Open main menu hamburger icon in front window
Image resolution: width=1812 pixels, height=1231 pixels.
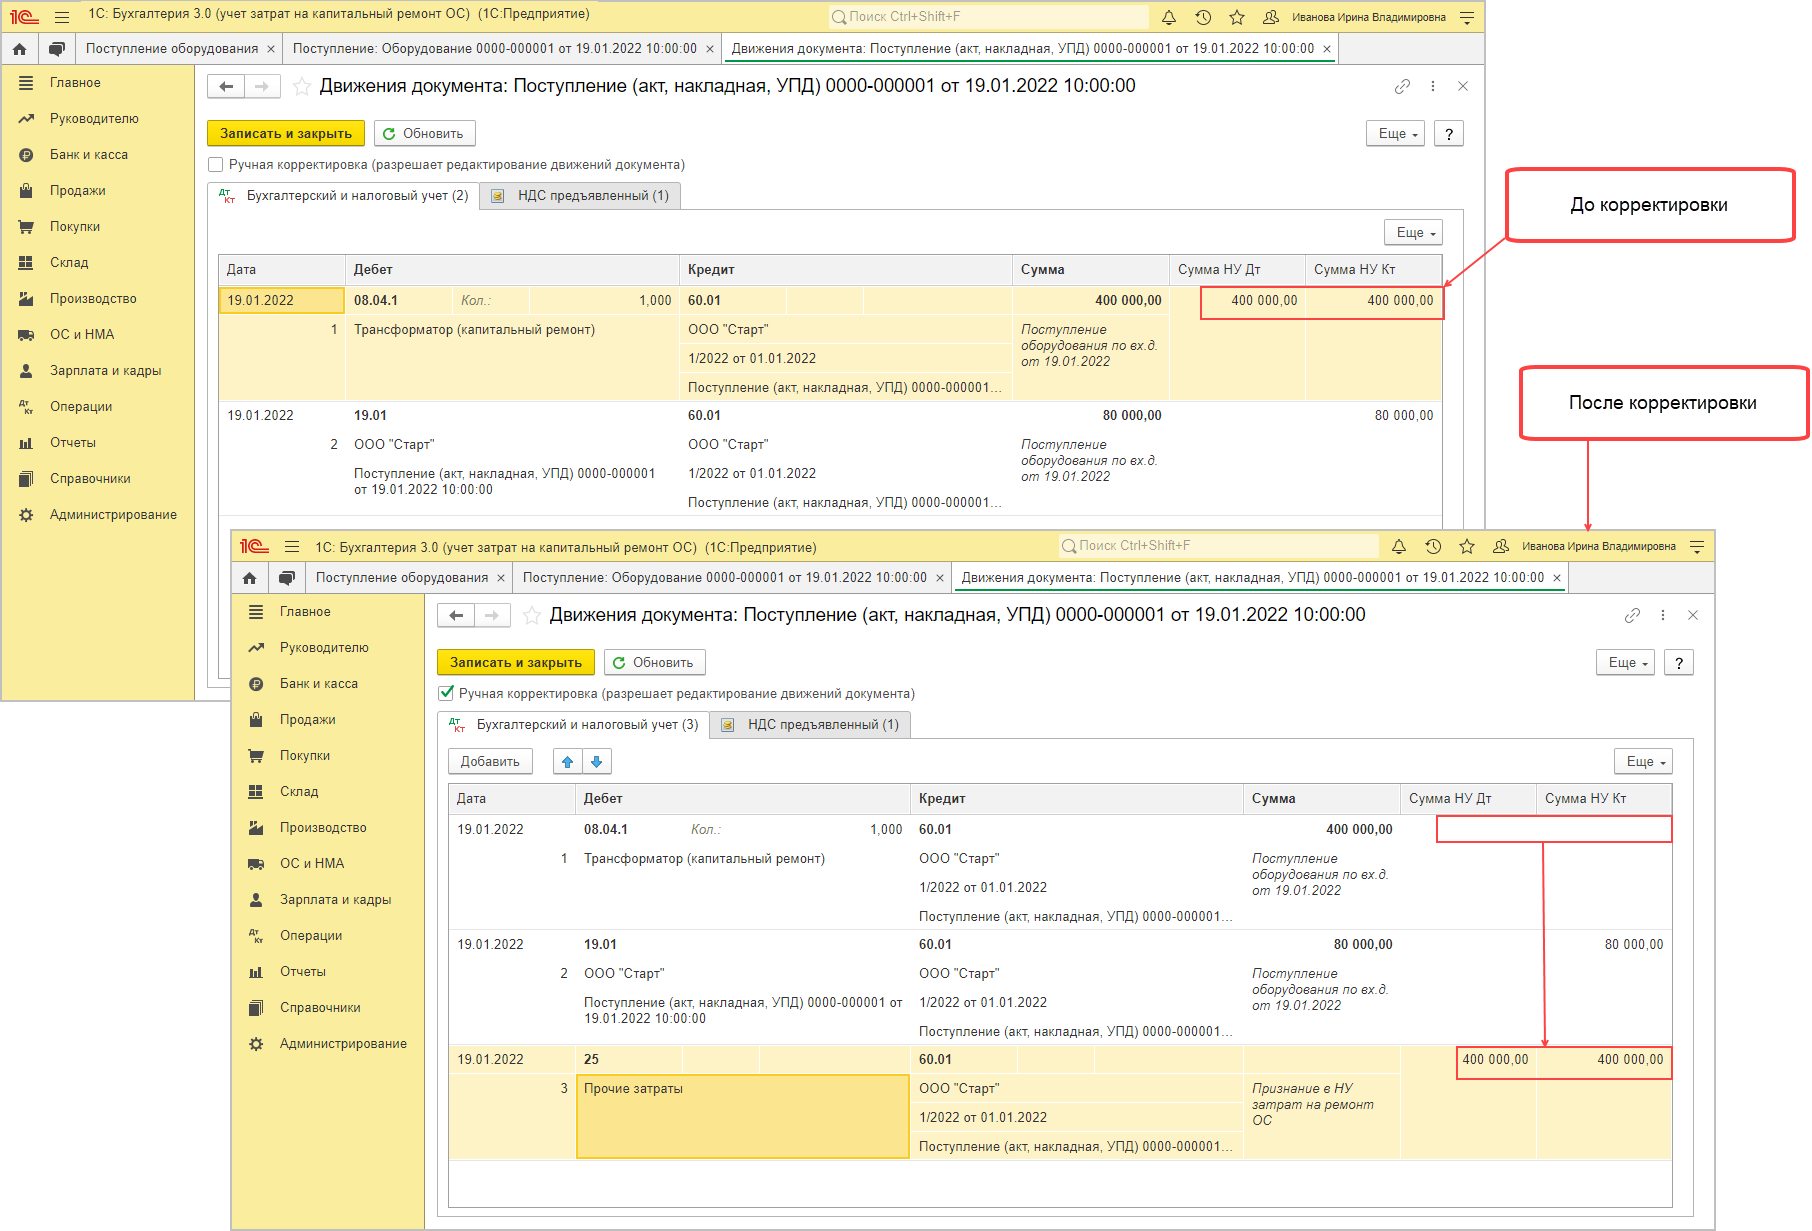pos(292,546)
